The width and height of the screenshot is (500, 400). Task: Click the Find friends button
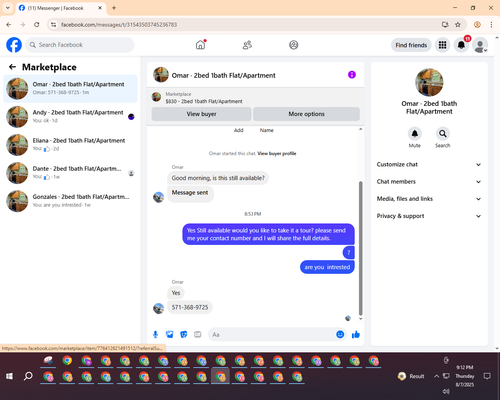pos(411,45)
